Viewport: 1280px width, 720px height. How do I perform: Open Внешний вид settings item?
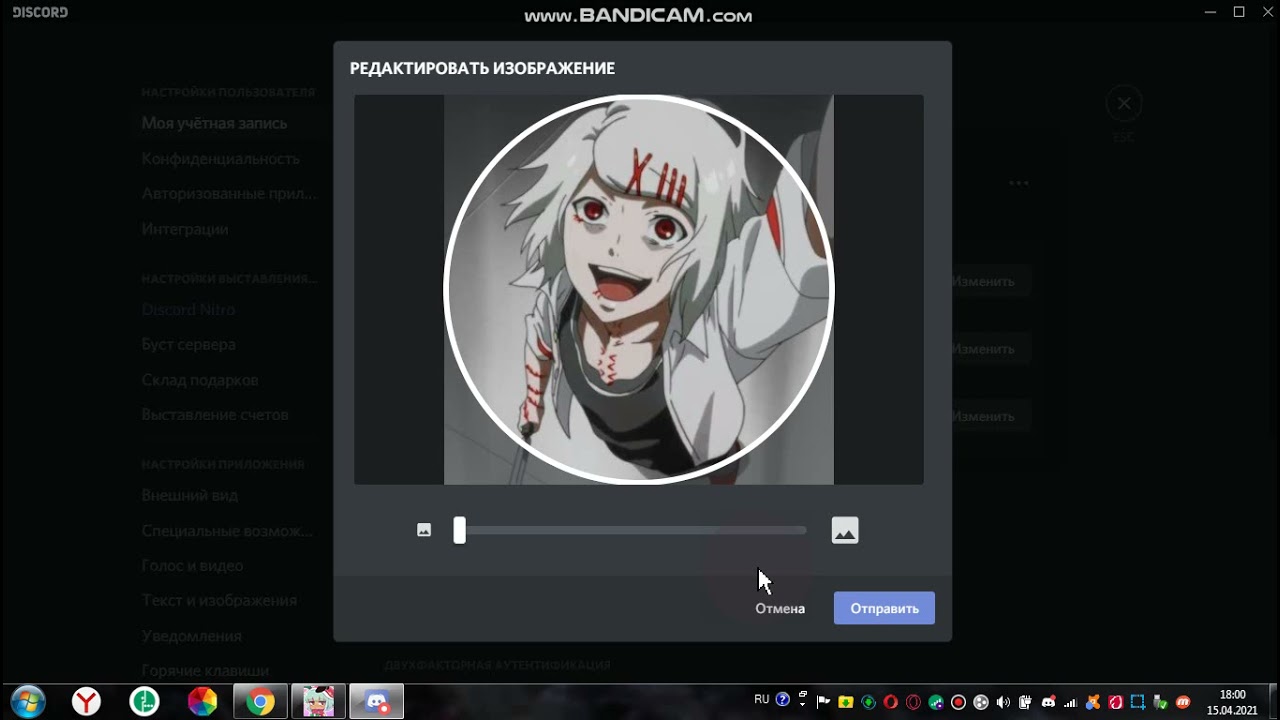pos(190,495)
